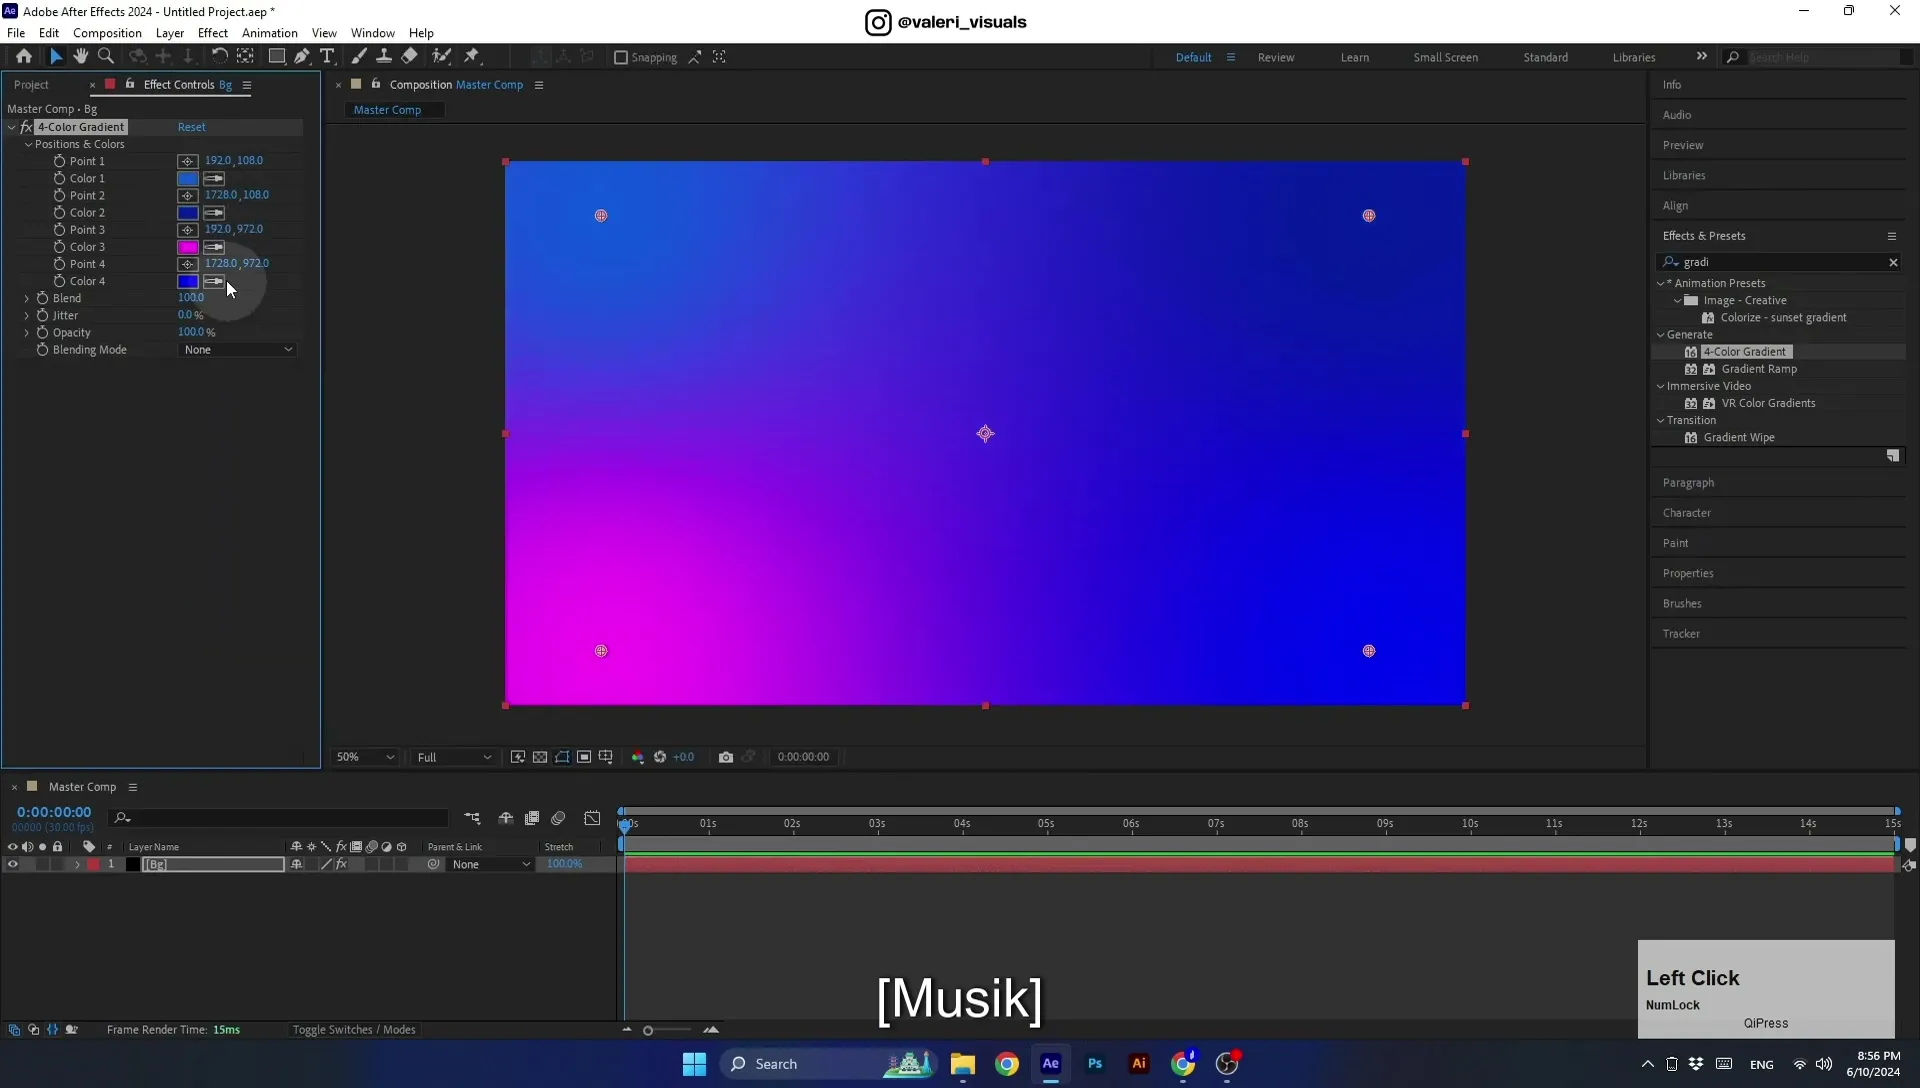Viewport: 1920px width, 1088px height.
Task: Toggle the Snapping checkbox
Action: pos(621,57)
